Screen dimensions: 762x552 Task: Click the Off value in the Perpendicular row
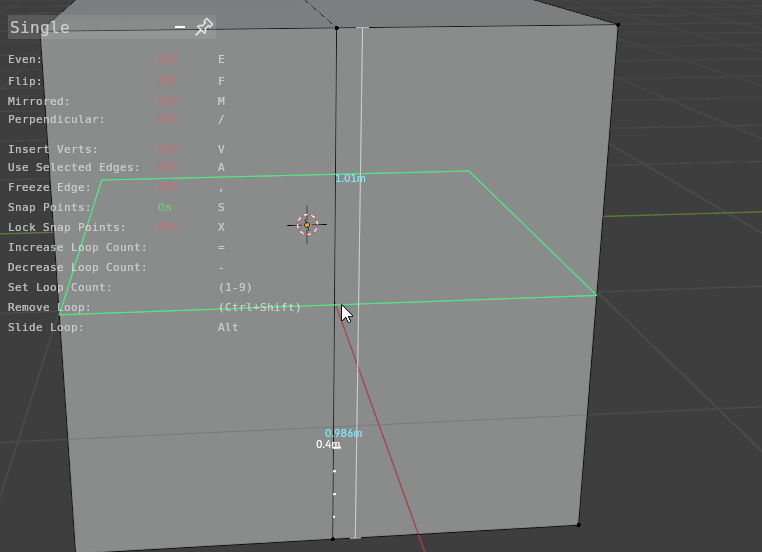(168, 120)
